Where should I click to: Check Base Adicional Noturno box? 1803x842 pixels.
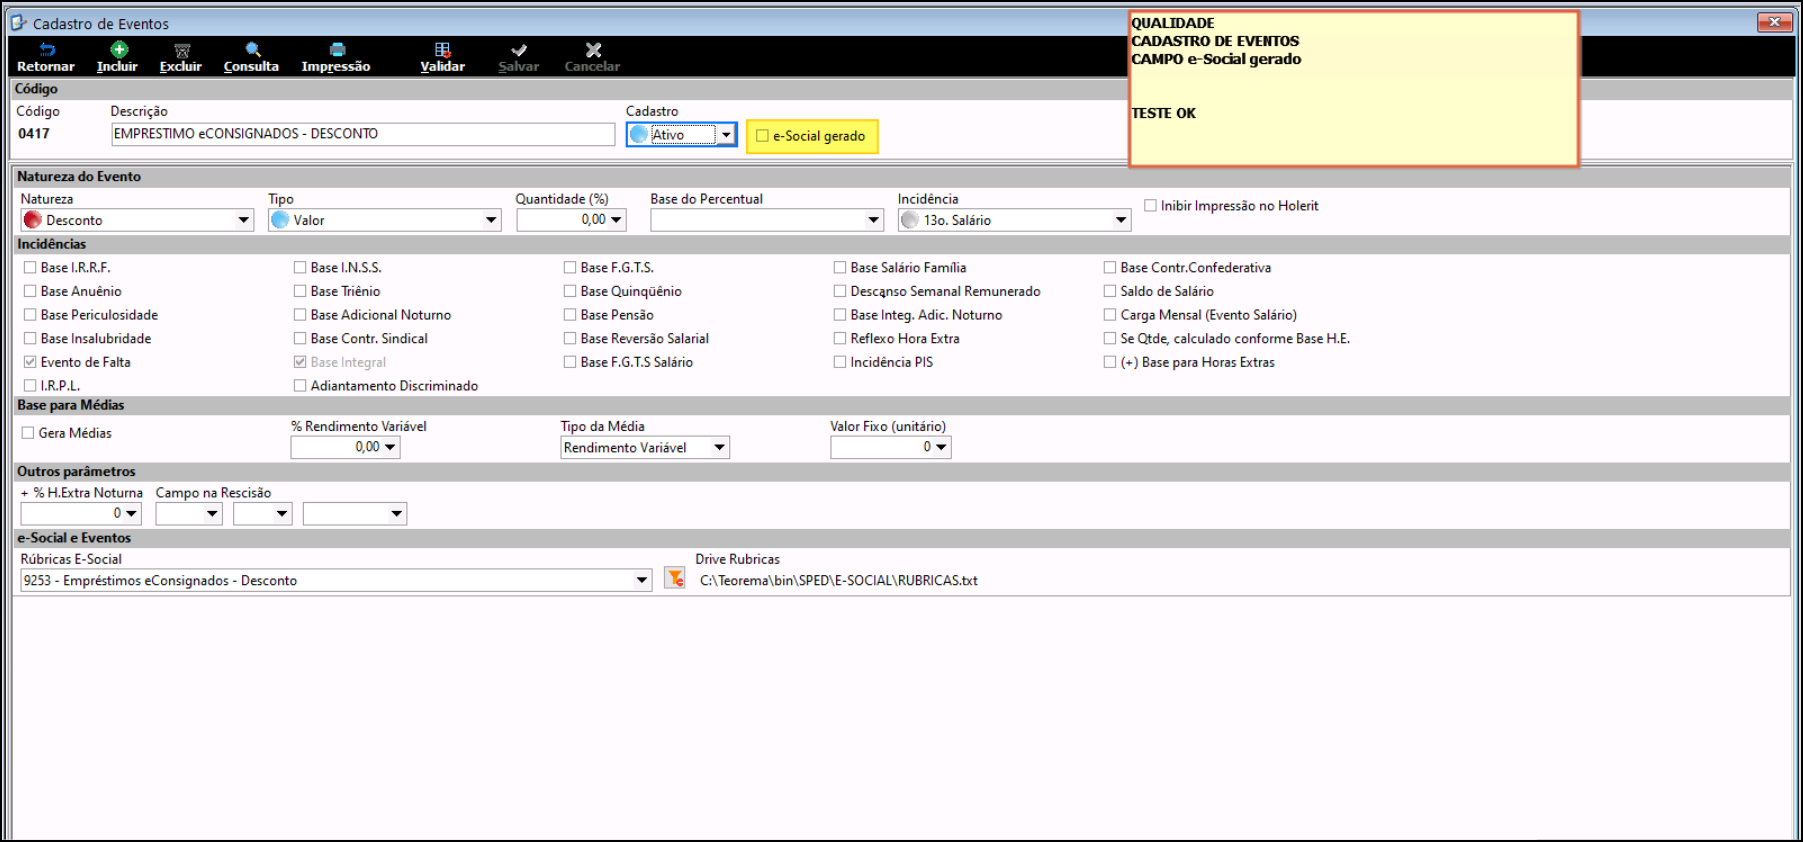(x=300, y=315)
